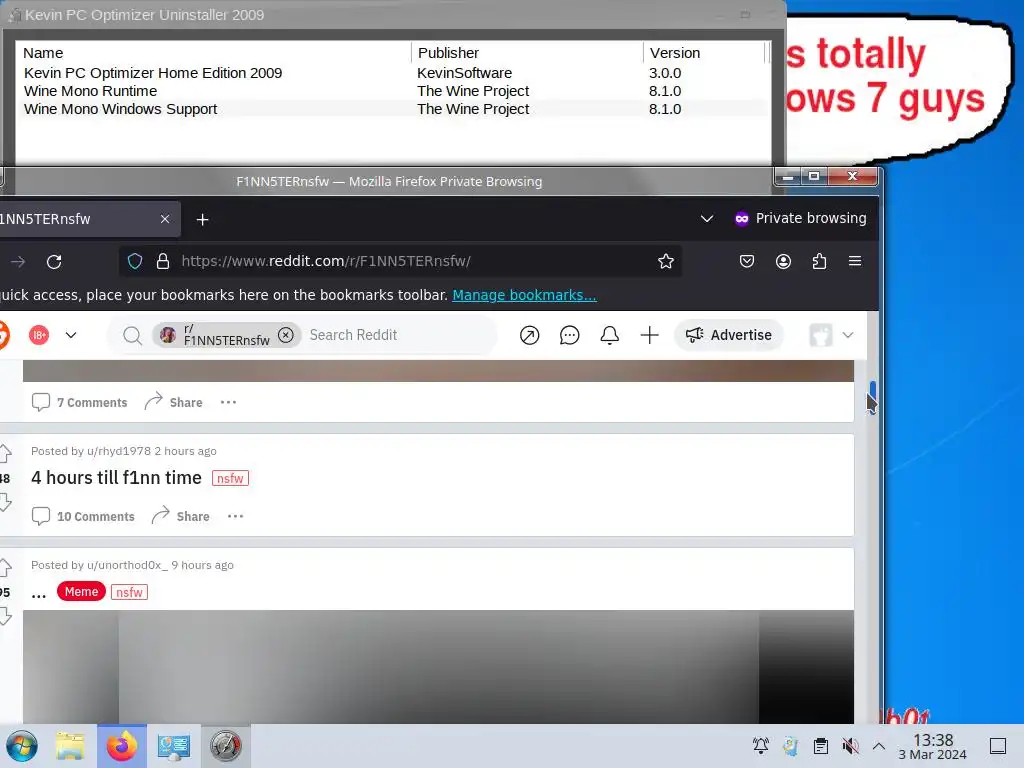Open the Manage bookmarks link

524,295
